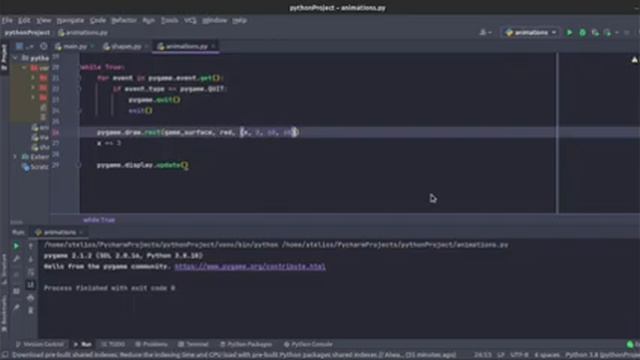Open the user account dropdown in toolbar
640x360 pixels.
point(485,32)
